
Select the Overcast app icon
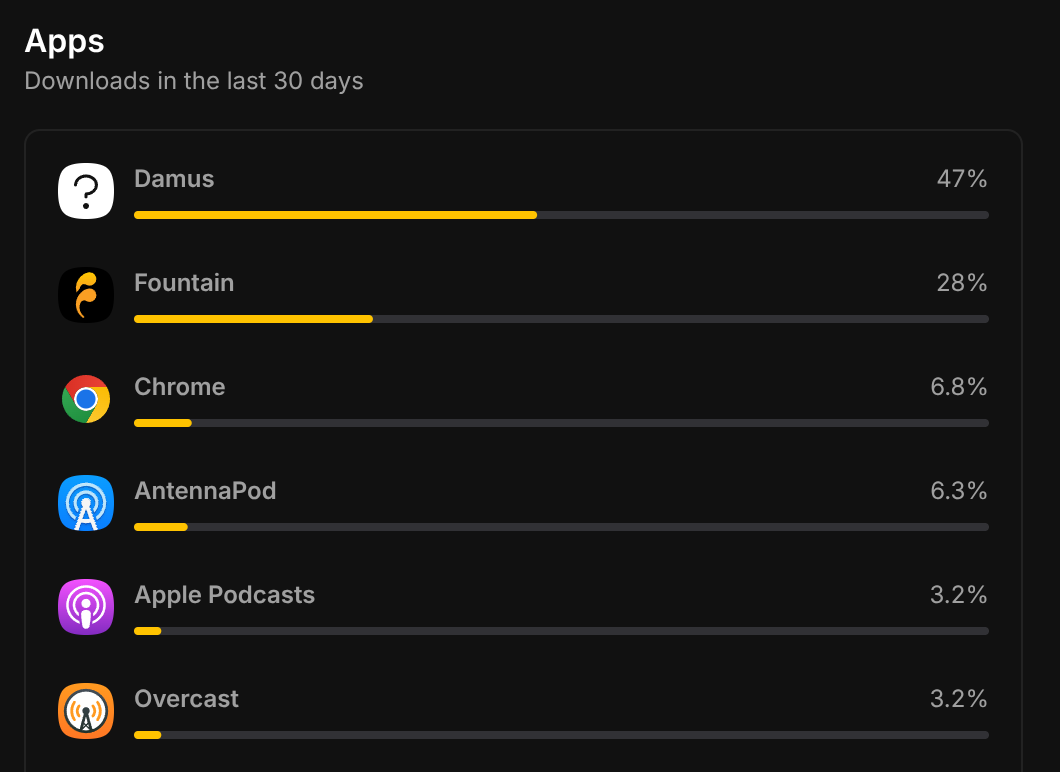(86, 711)
